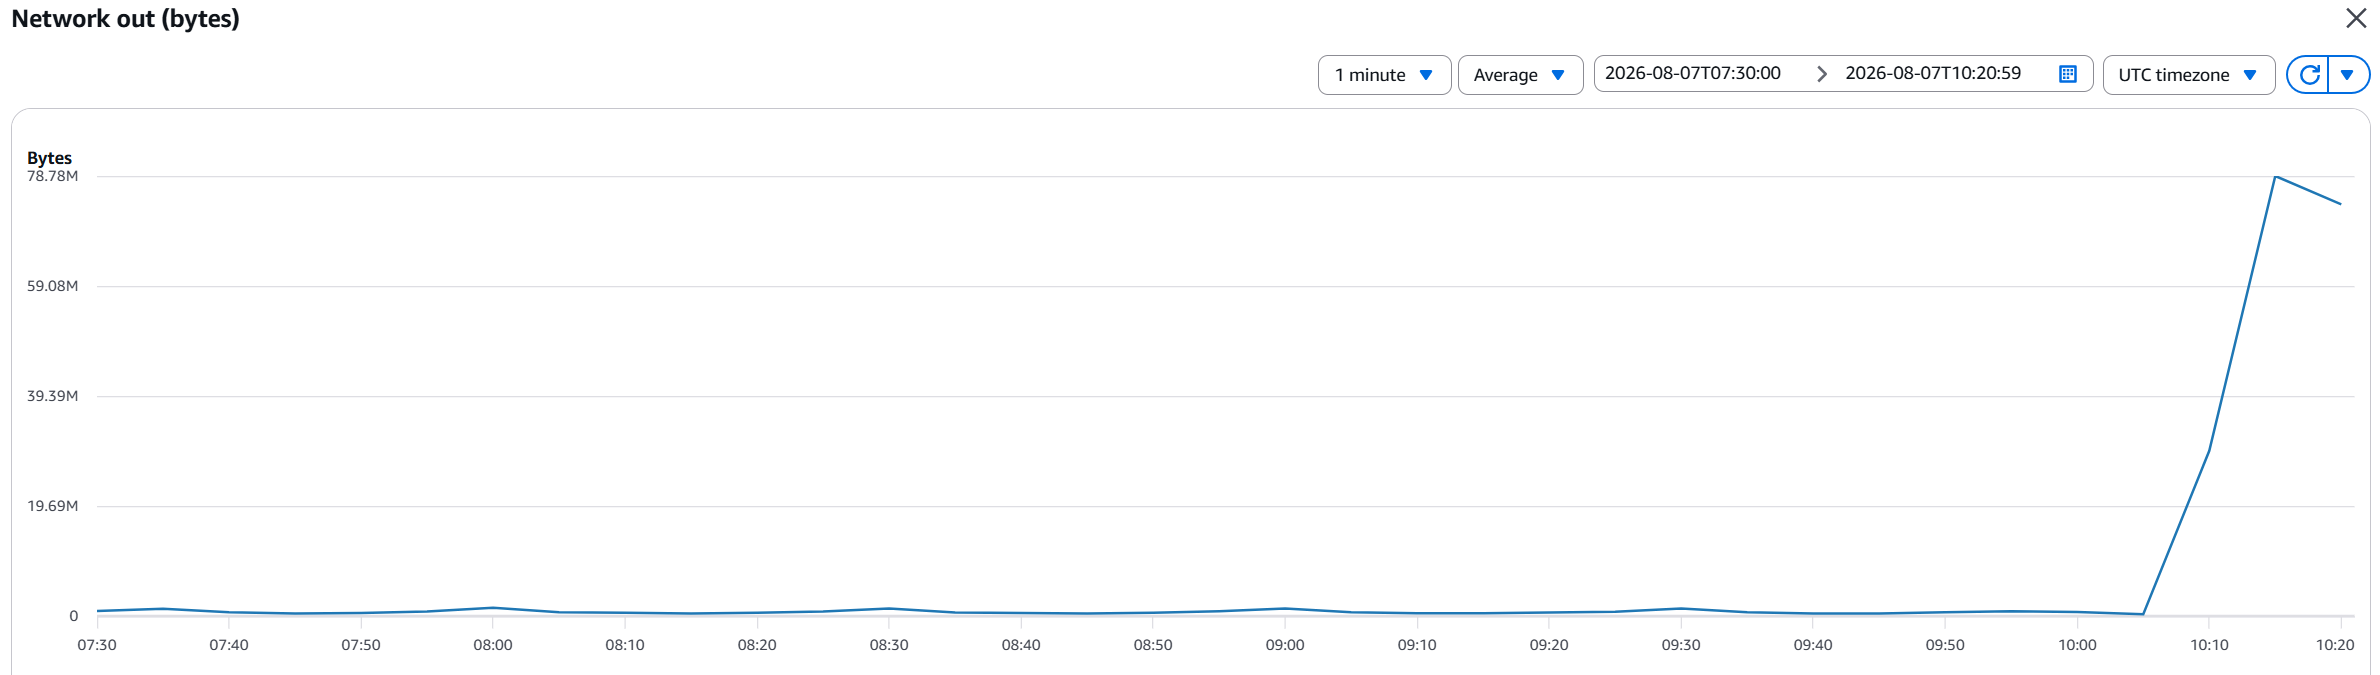Click the refresh icon button
The width and height of the screenshot is (2380, 675).
click(2309, 75)
